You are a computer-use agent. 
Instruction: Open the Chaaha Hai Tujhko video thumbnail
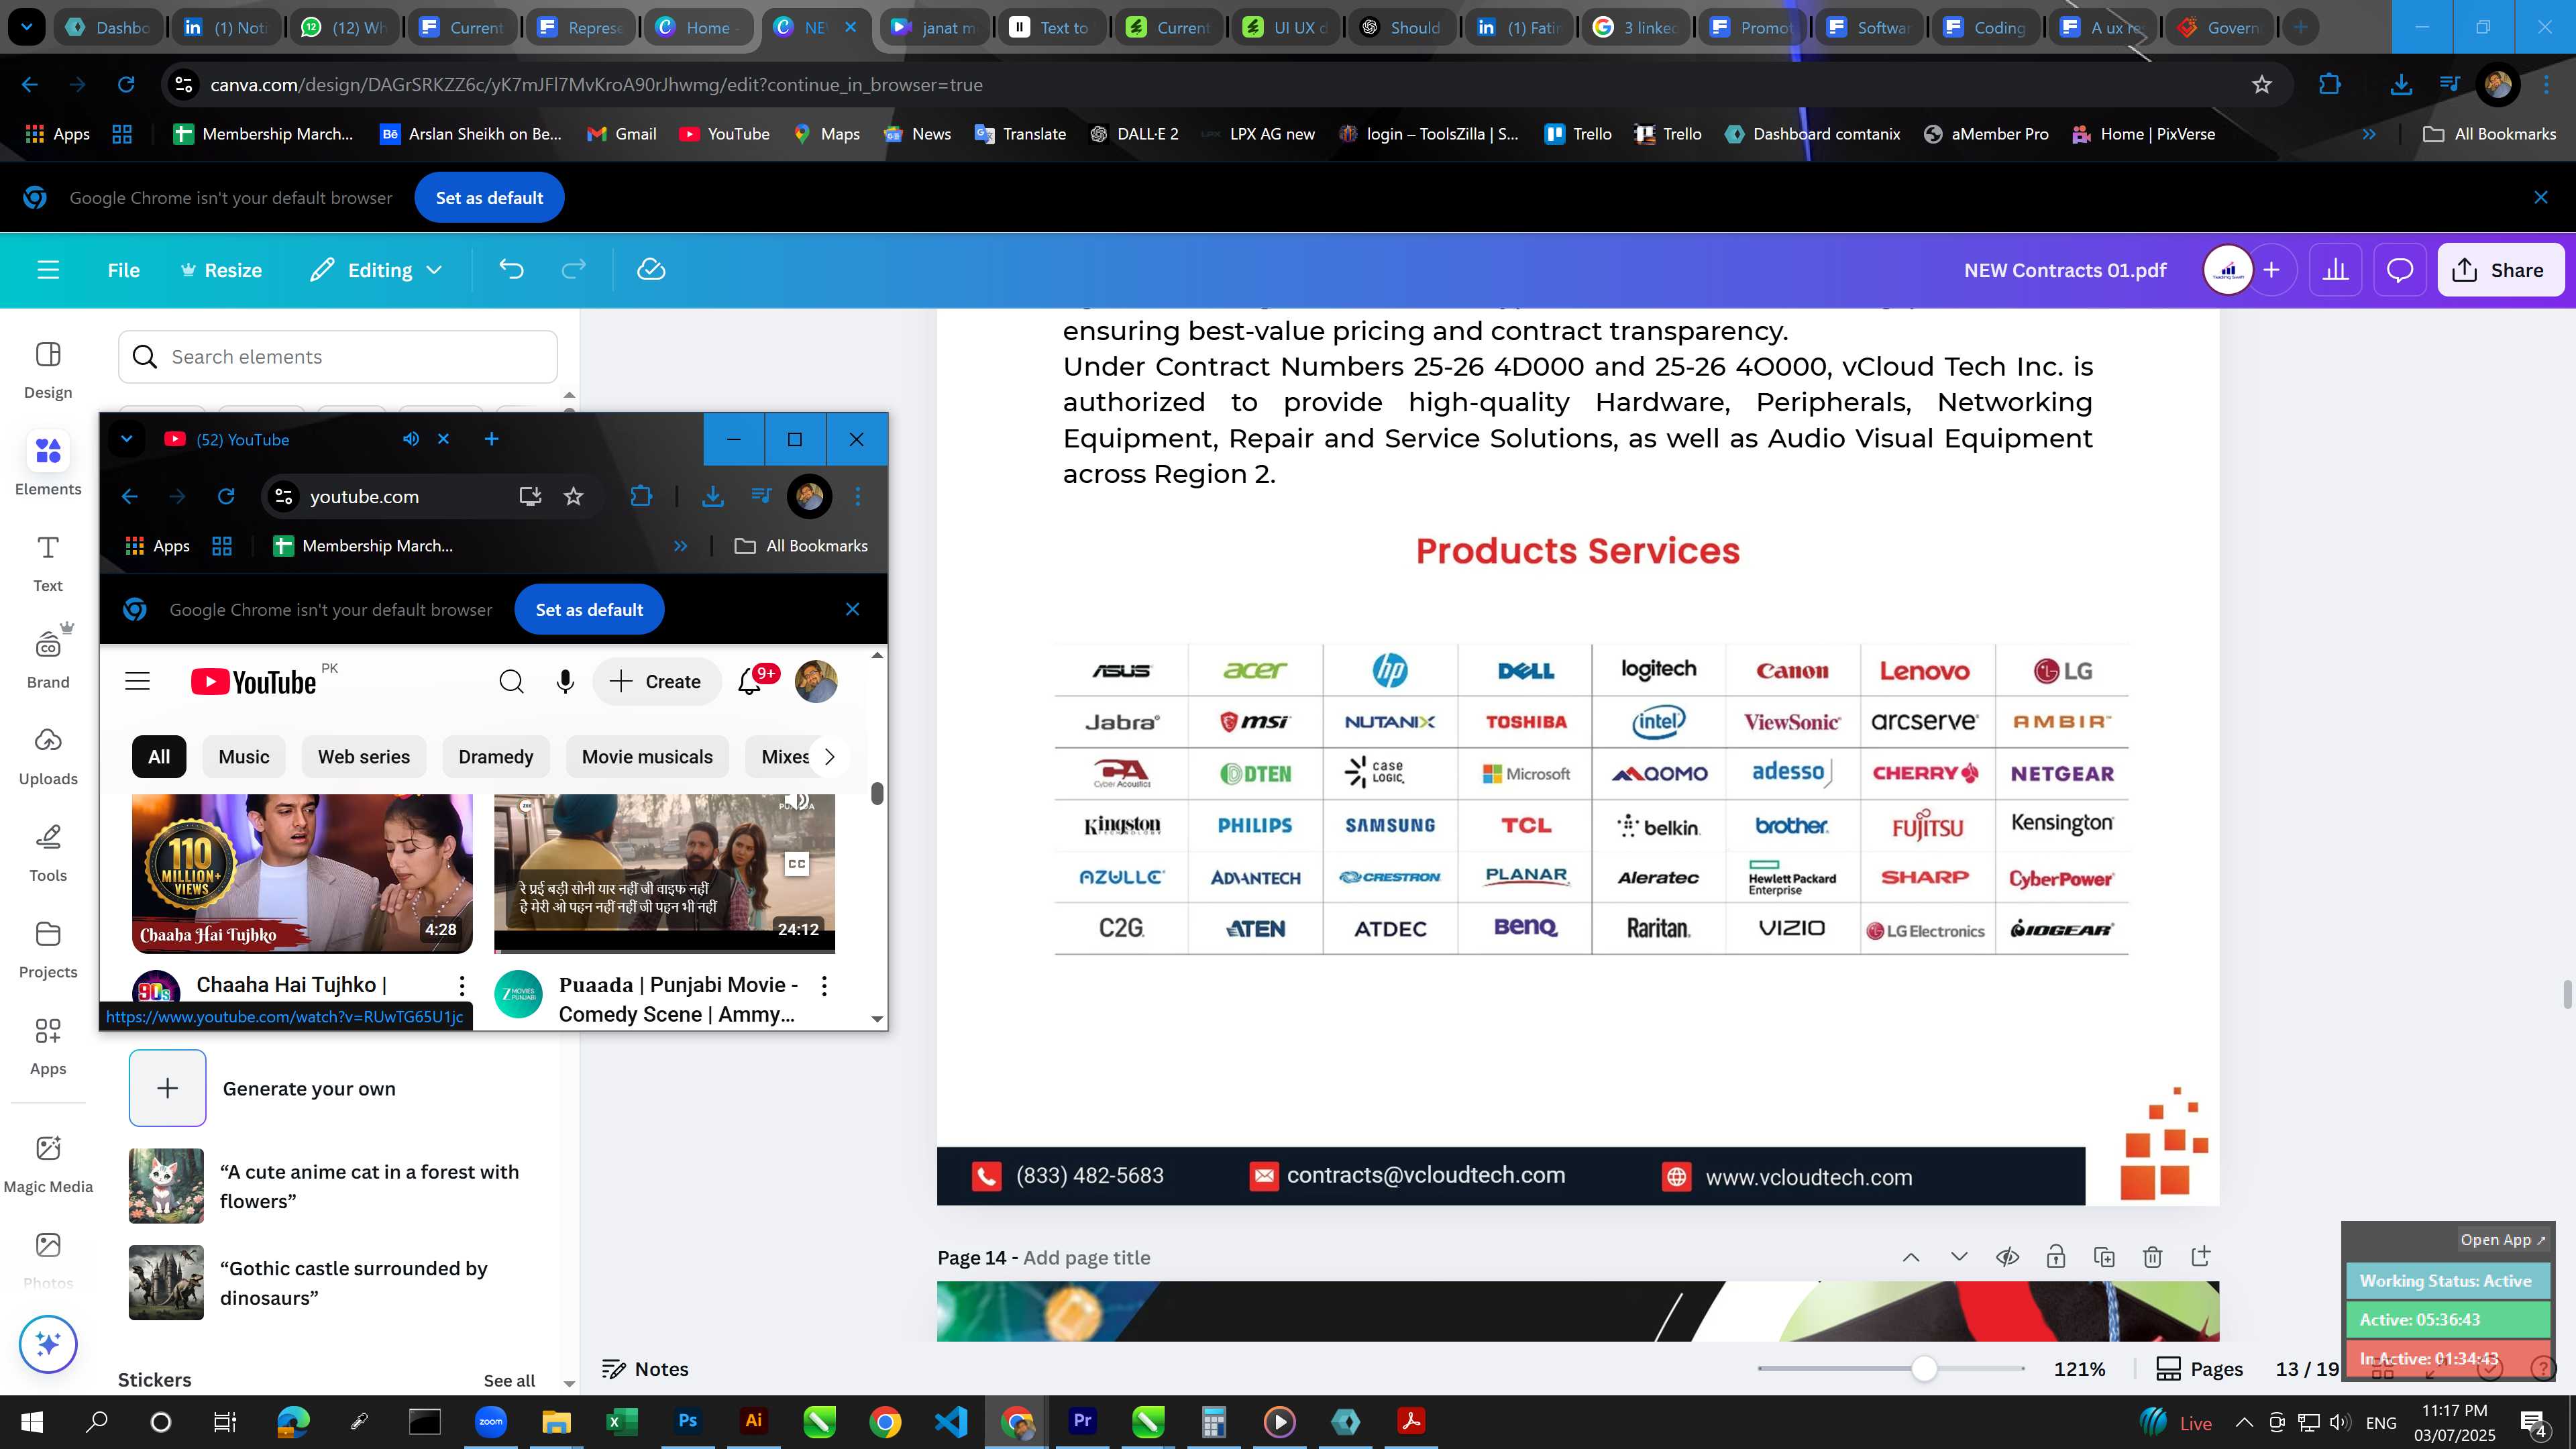[302, 873]
